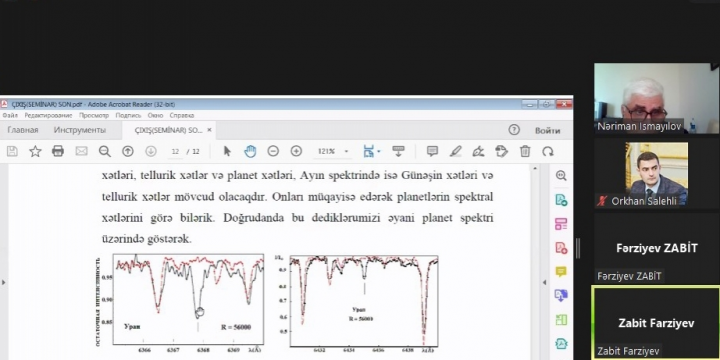The image size is (720, 360).
Task: Open the Просмотр menu
Action: pyautogui.click(x=94, y=115)
